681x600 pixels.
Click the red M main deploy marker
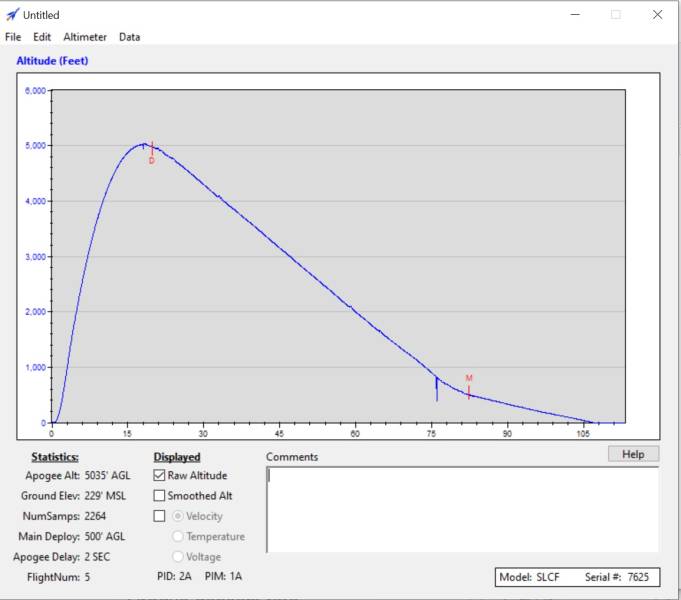469,388
